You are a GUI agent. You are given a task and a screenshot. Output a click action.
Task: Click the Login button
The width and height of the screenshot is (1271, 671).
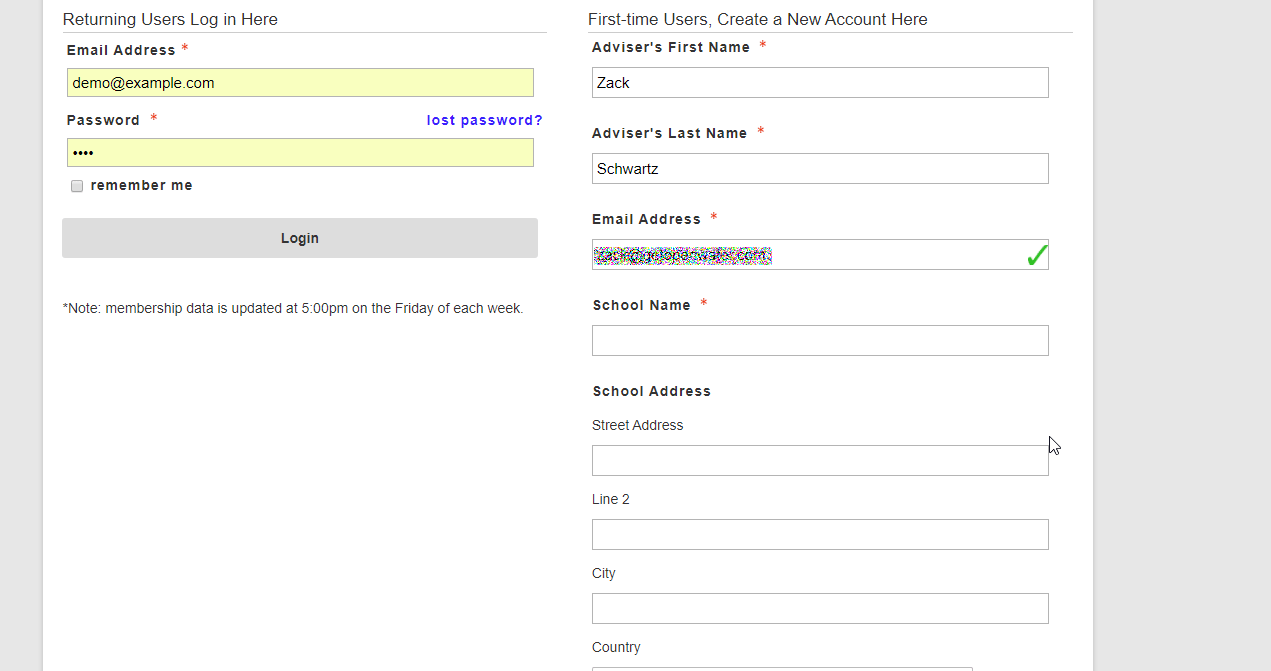[300, 238]
